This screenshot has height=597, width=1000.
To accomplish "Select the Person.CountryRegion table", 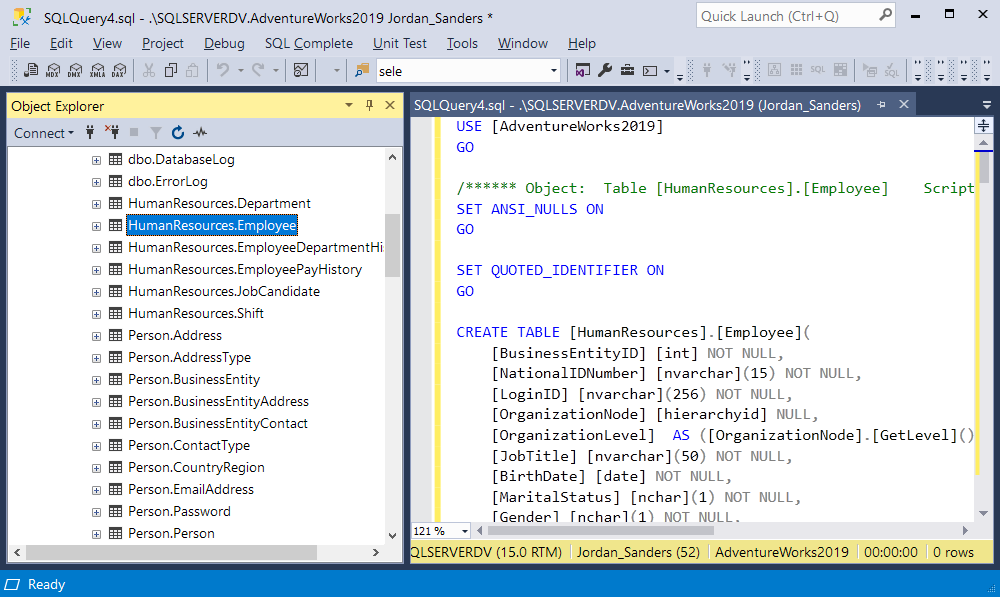I will click(x=196, y=468).
